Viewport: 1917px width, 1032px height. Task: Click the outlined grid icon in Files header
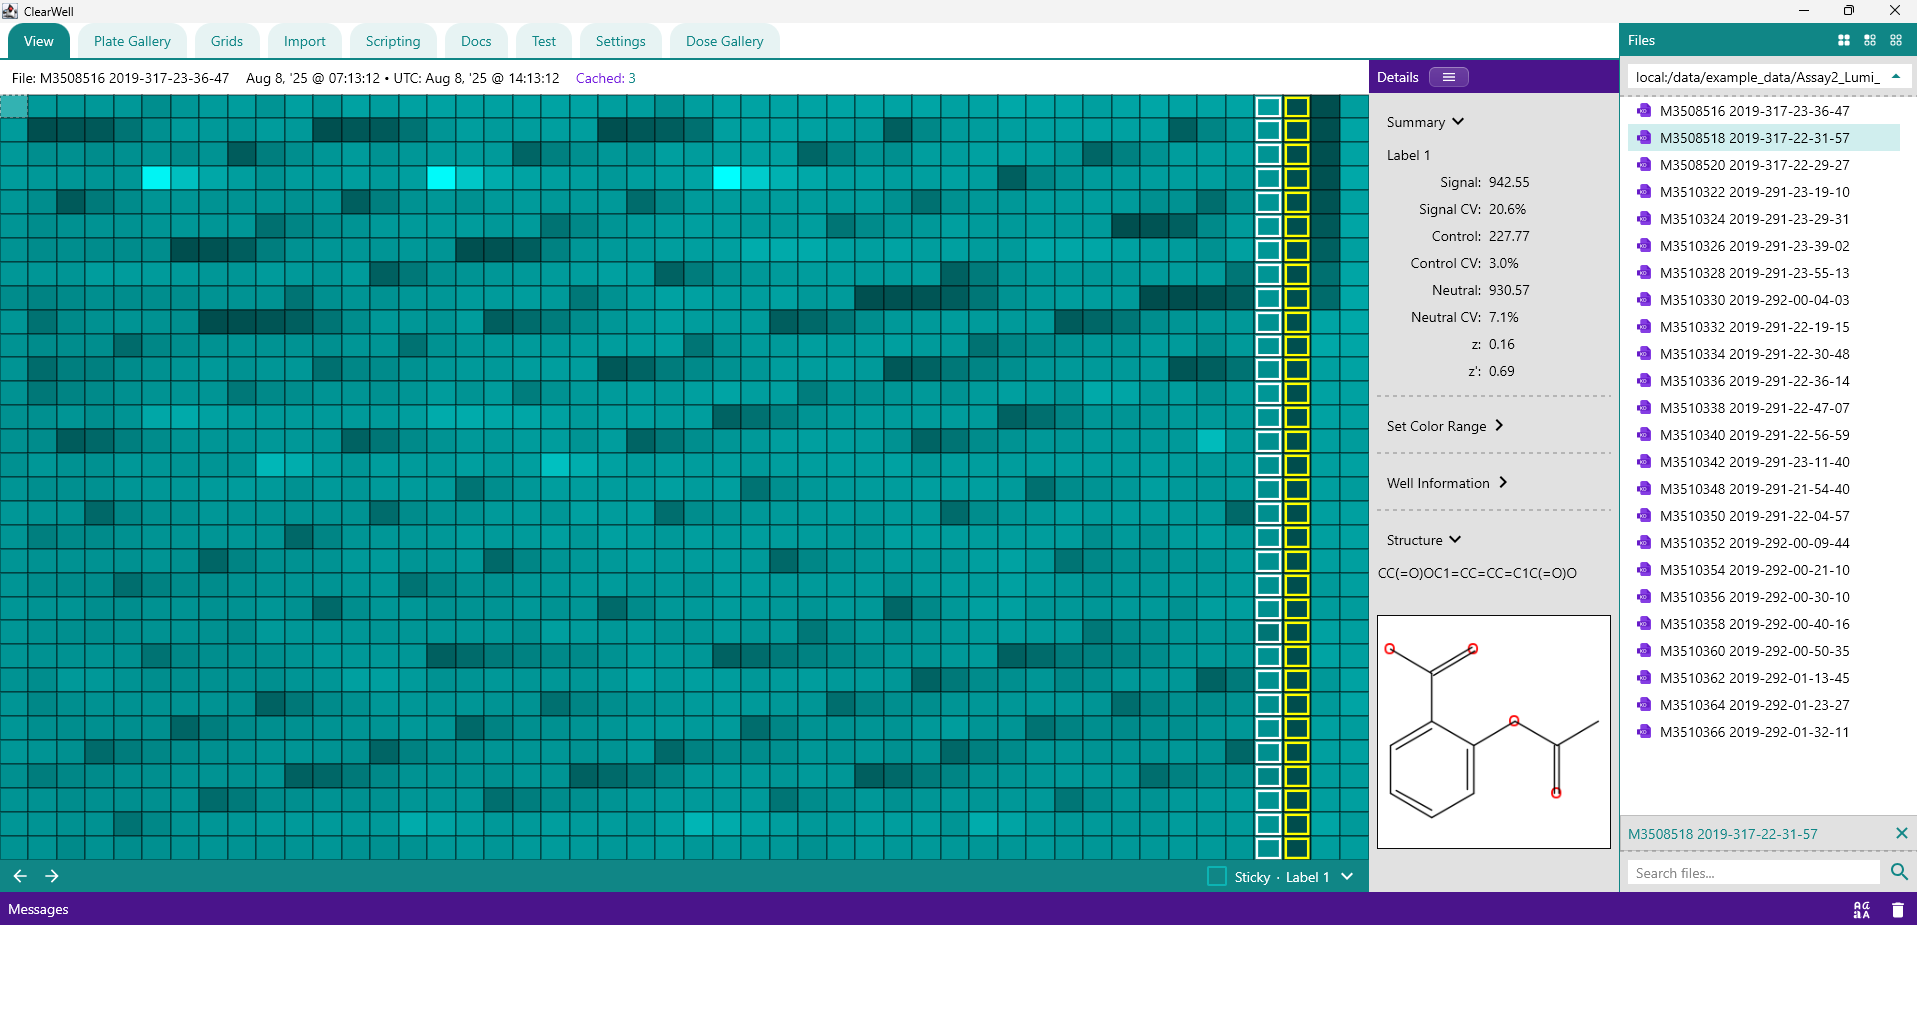tap(1896, 40)
